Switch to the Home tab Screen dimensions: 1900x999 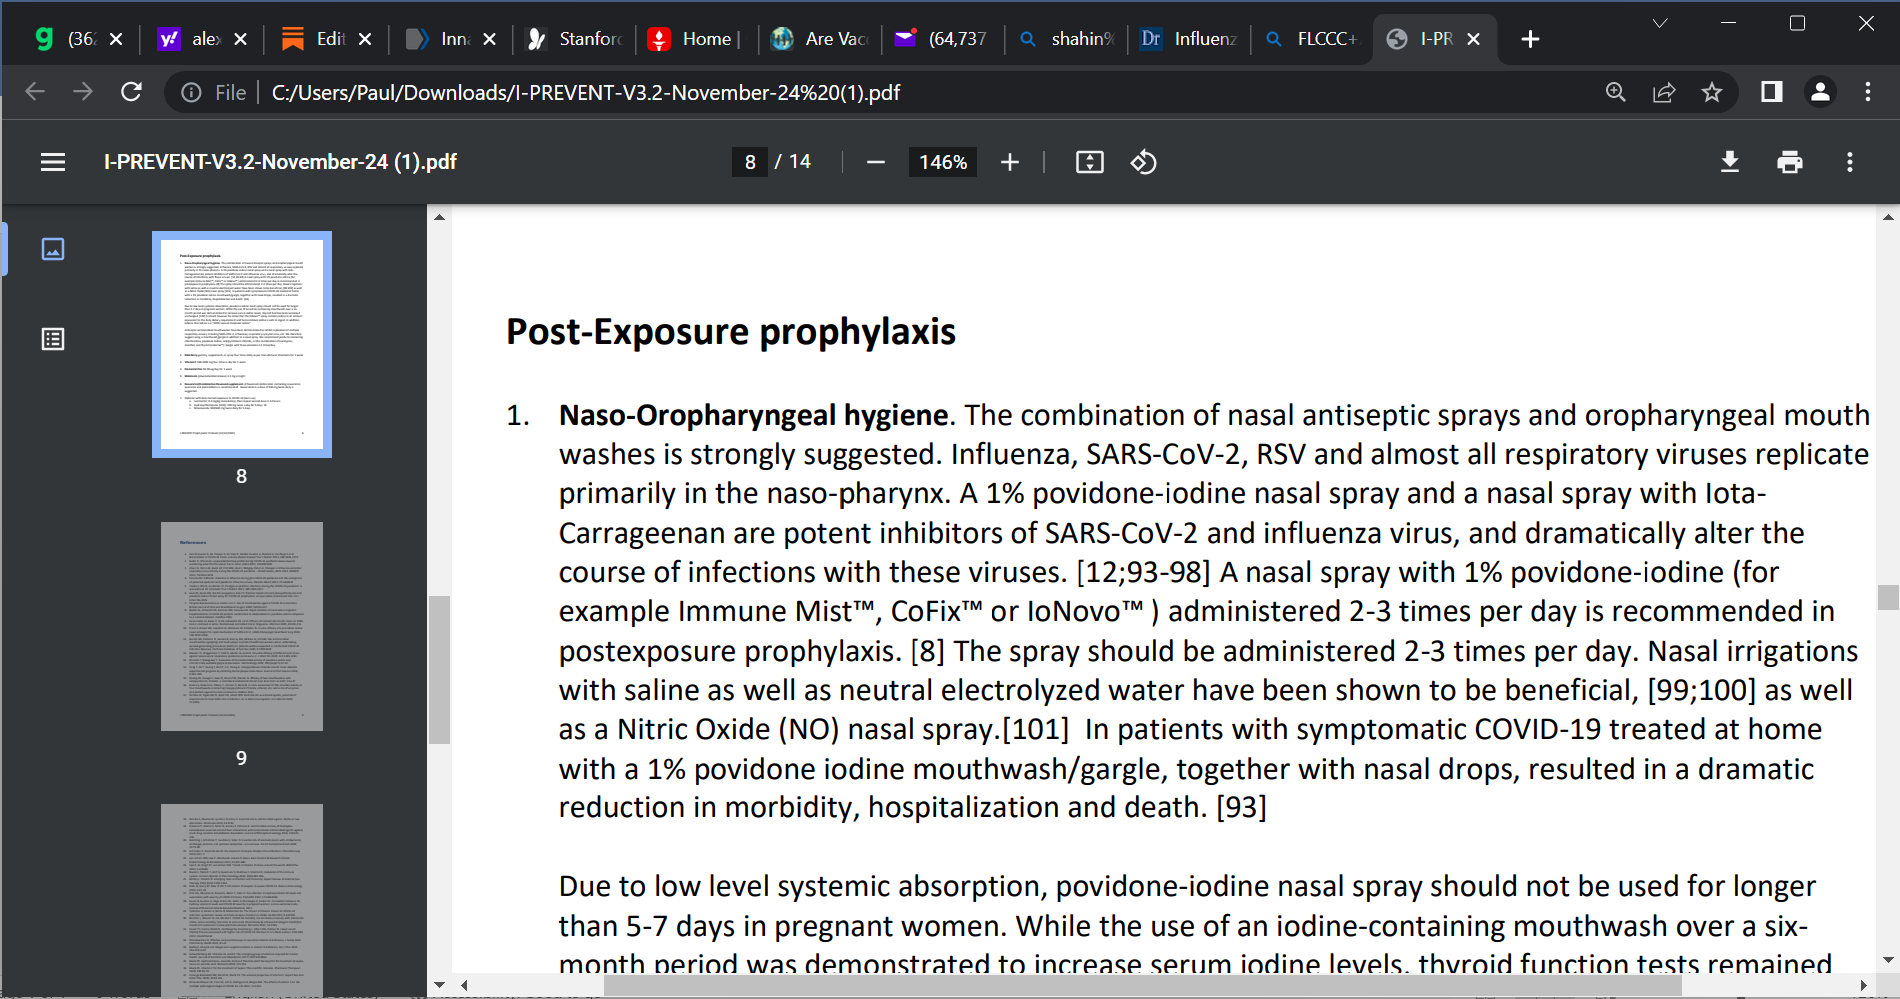[x=696, y=39]
